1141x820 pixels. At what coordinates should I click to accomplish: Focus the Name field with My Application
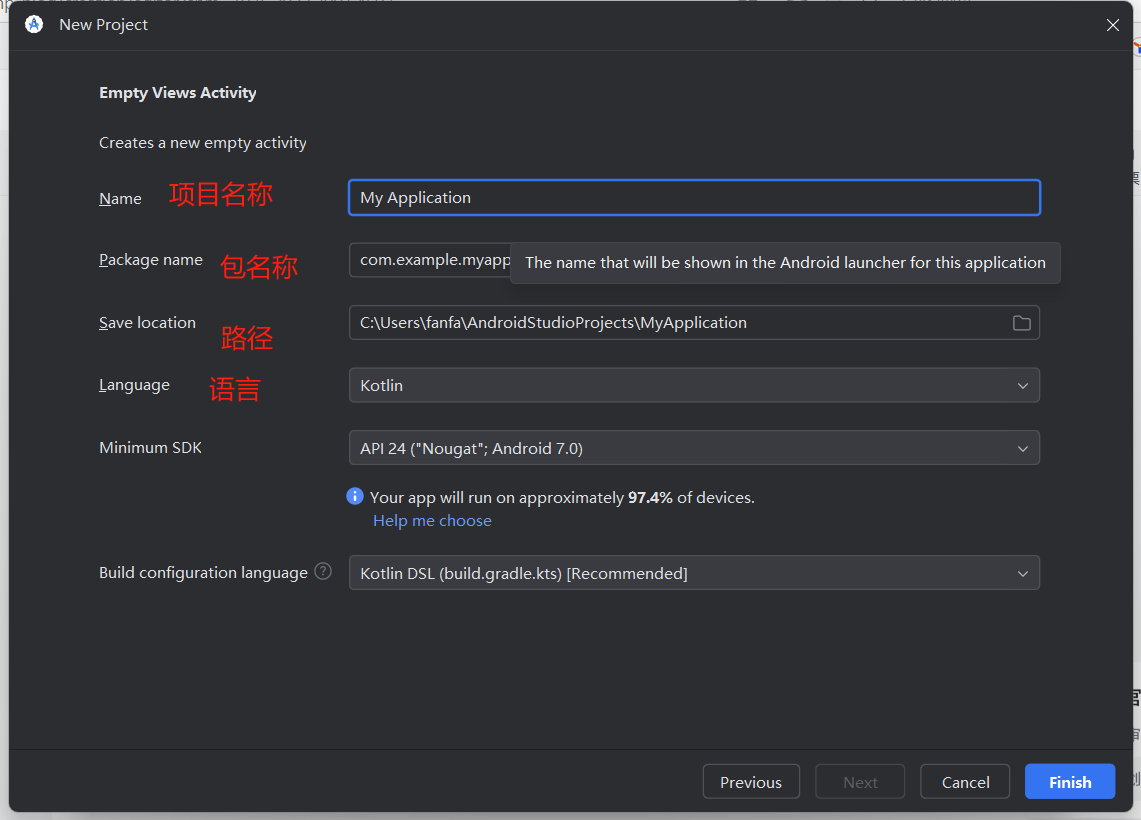(x=694, y=198)
